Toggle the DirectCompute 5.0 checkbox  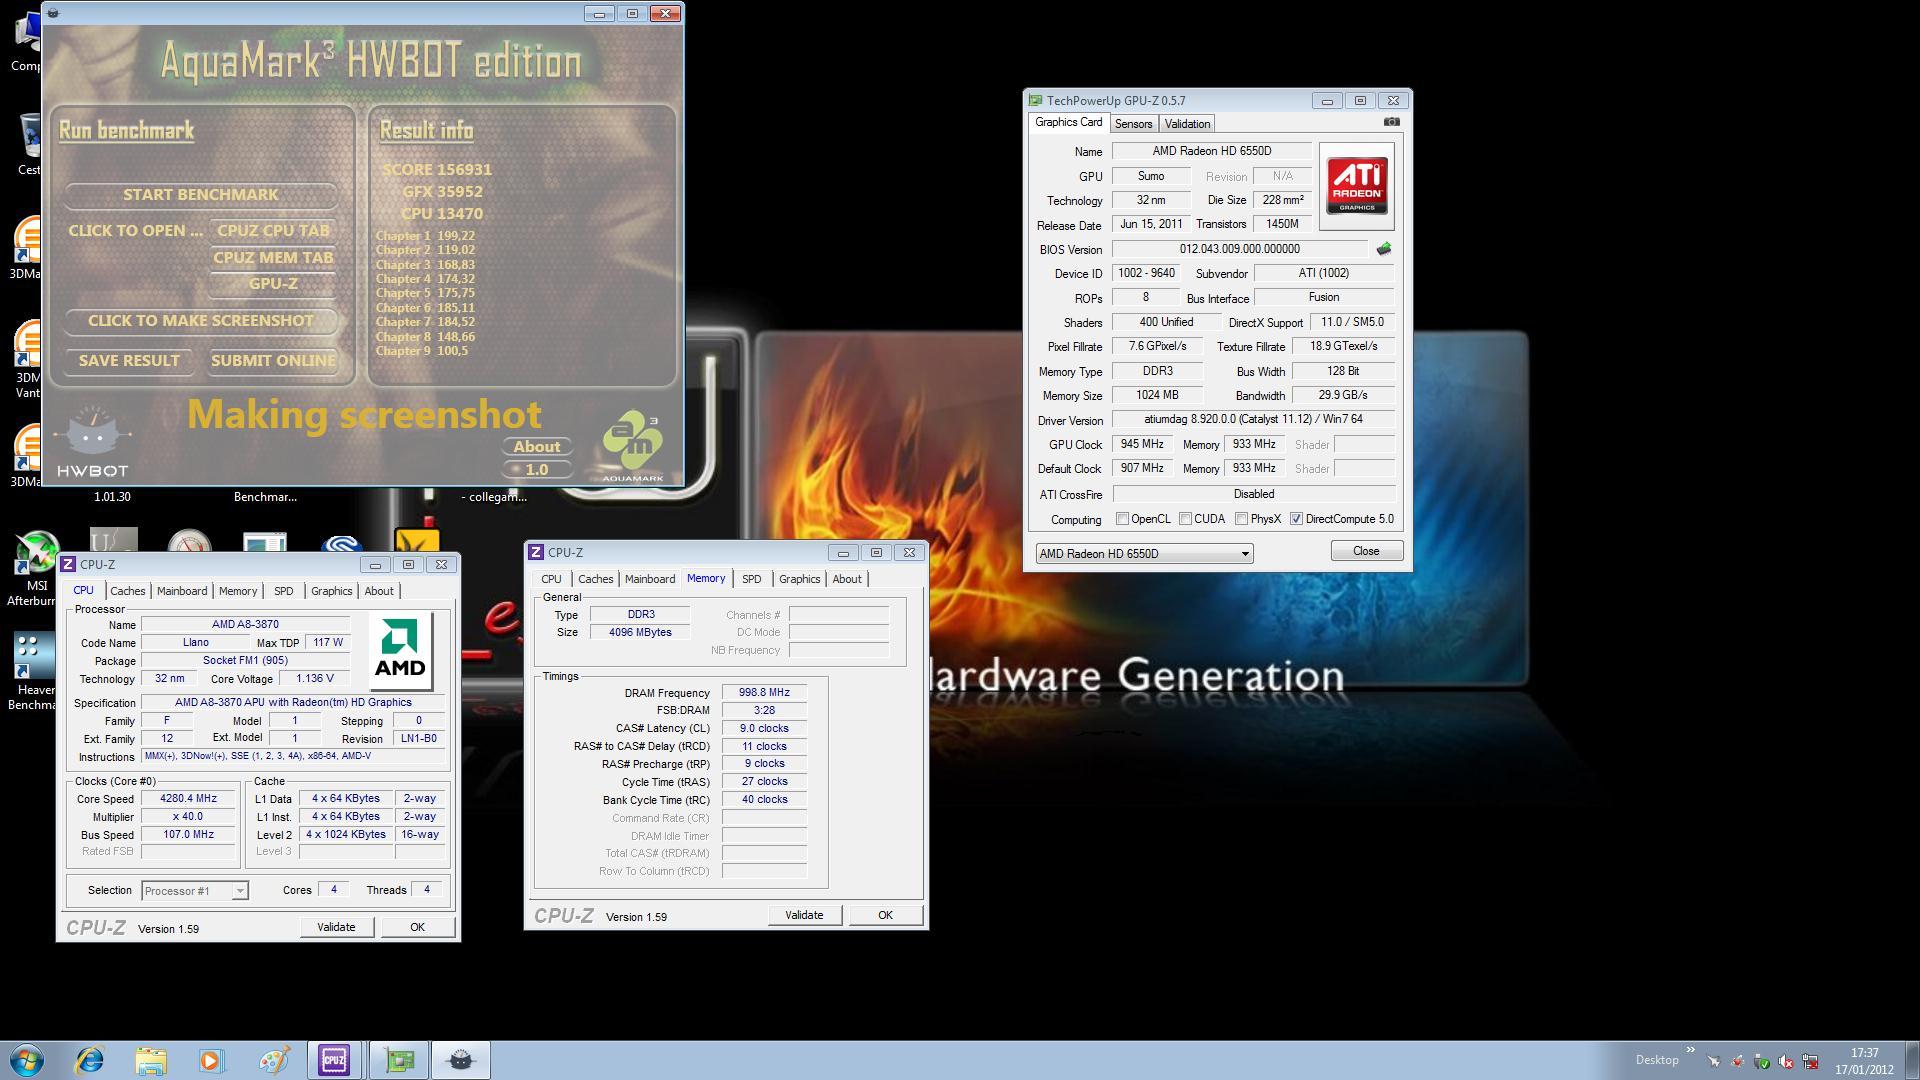(1296, 519)
